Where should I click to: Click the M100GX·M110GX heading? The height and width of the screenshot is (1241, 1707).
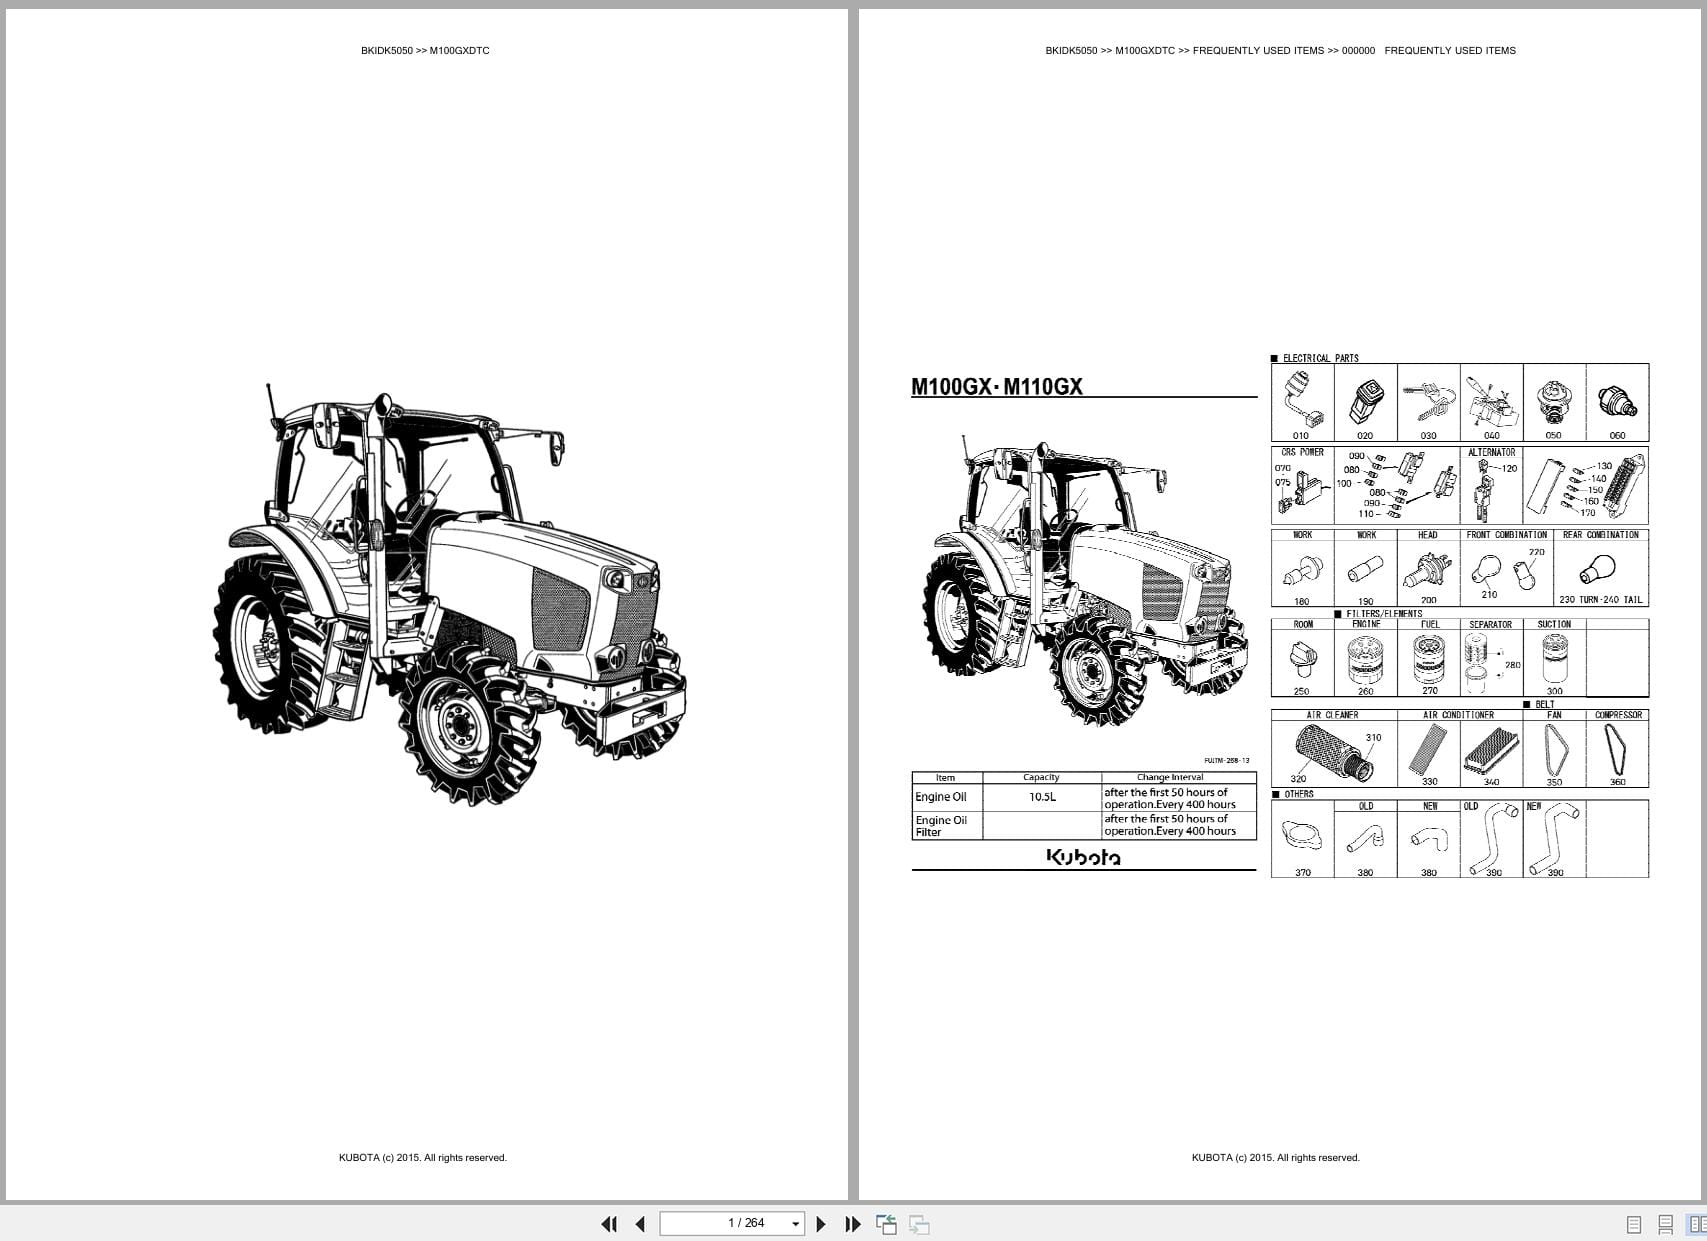(x=996, y=386)
